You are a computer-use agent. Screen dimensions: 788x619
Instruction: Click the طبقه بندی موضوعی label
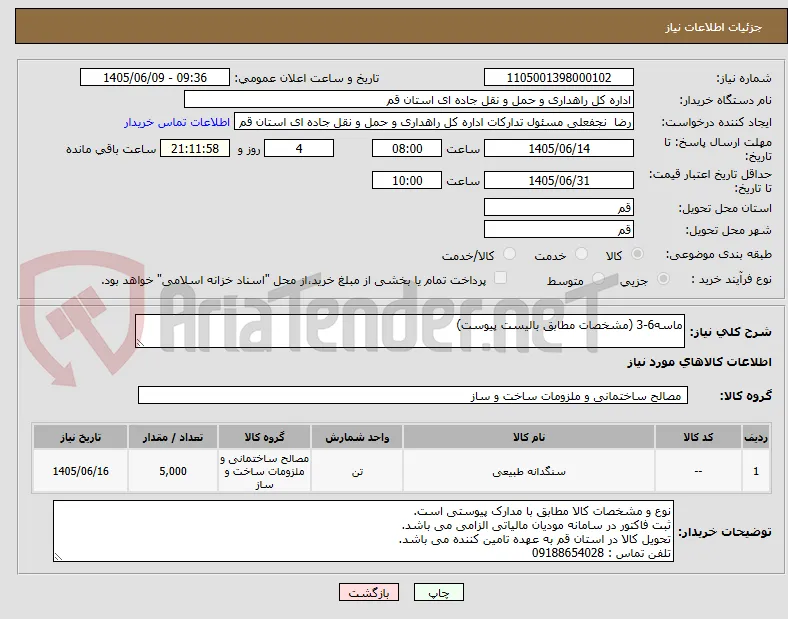pyautogui.click(x=719, y=254)
